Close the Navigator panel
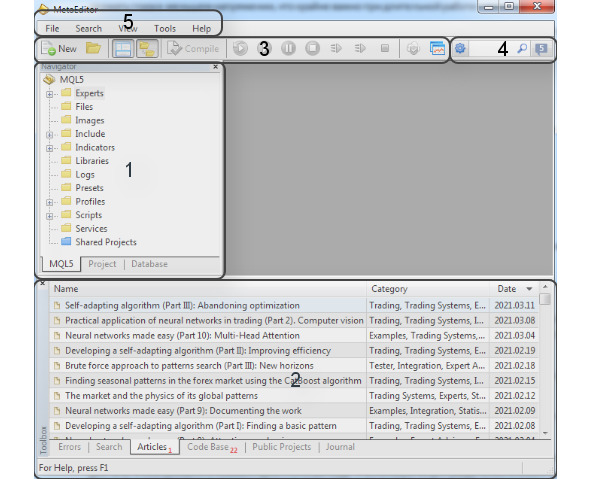 215,67
